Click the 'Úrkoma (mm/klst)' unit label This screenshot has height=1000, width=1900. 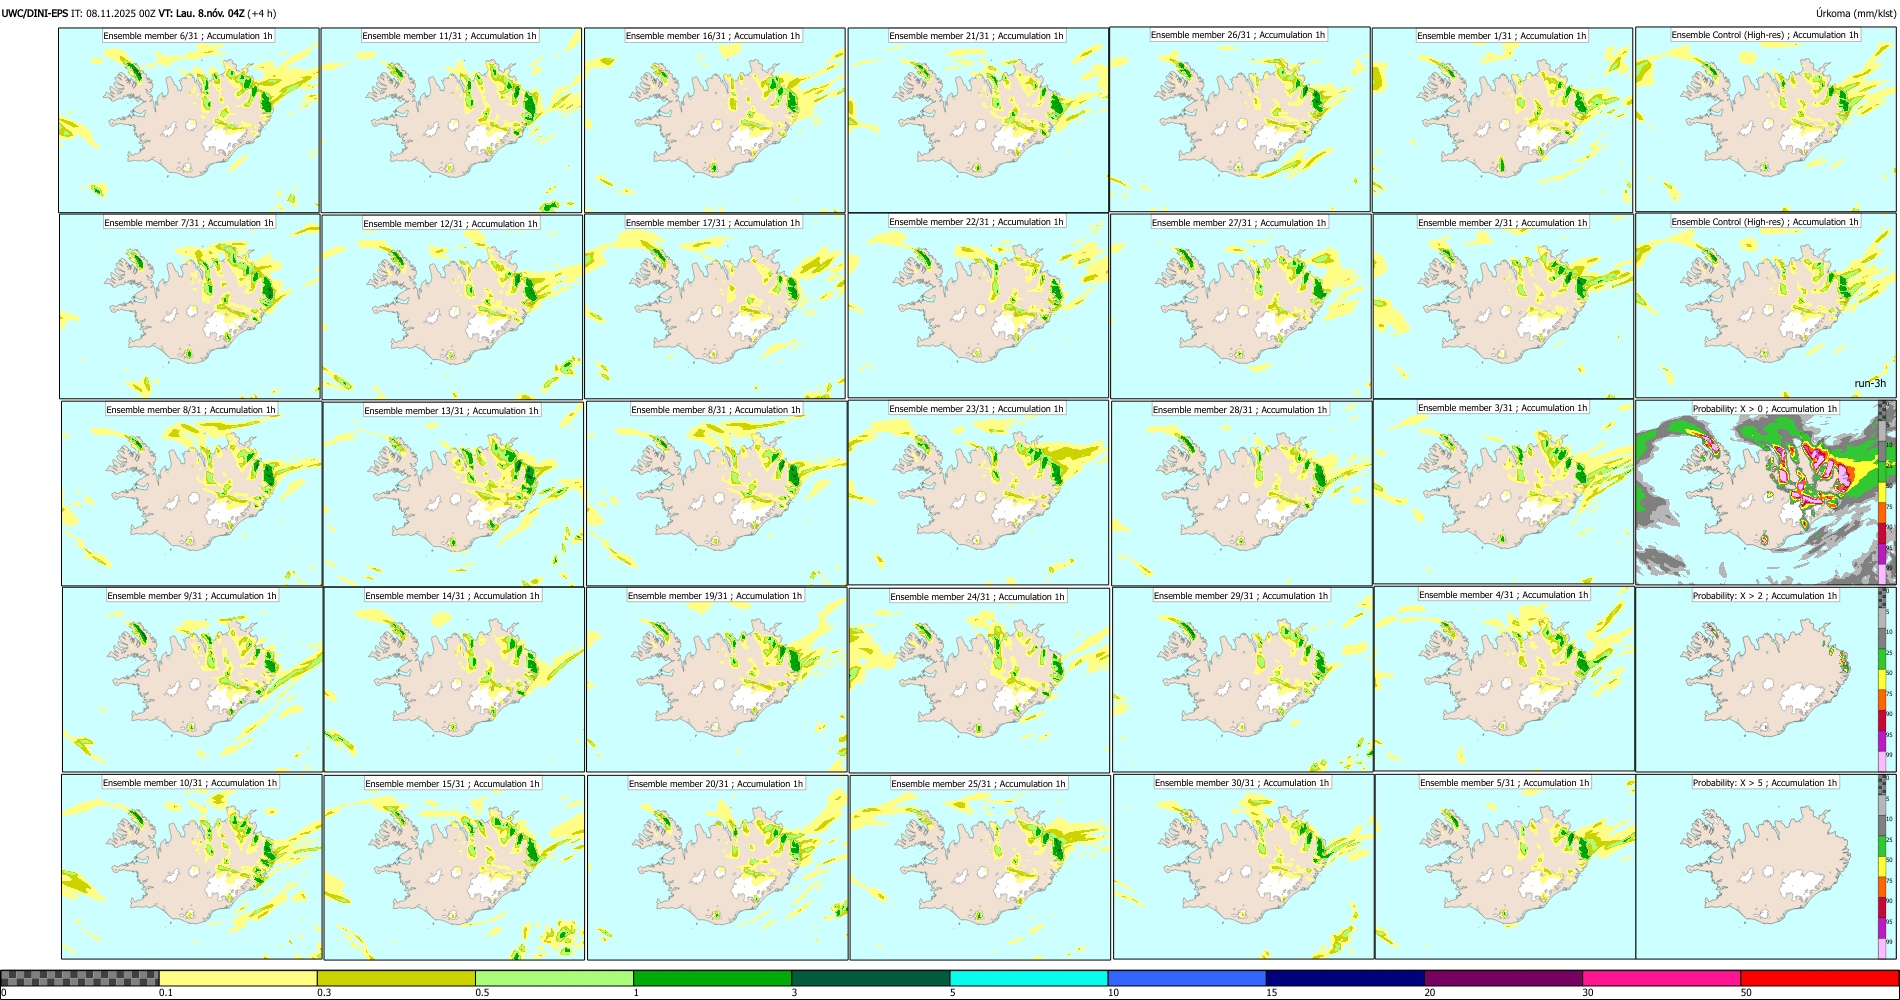coord(1855,13)
